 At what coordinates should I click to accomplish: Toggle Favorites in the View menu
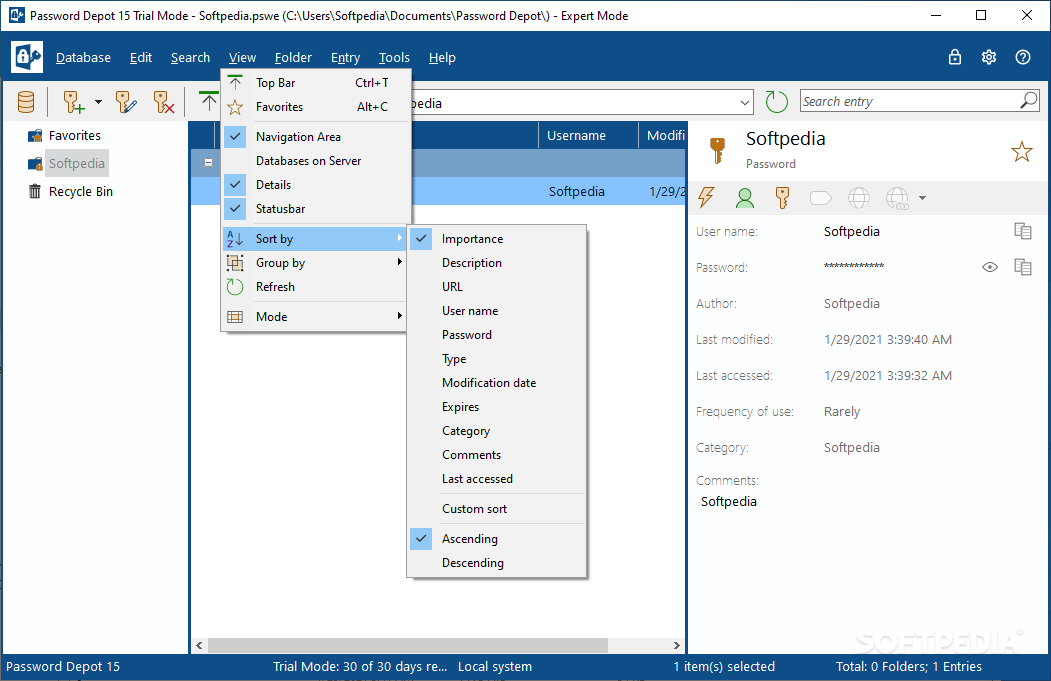(x=315, y=107)
